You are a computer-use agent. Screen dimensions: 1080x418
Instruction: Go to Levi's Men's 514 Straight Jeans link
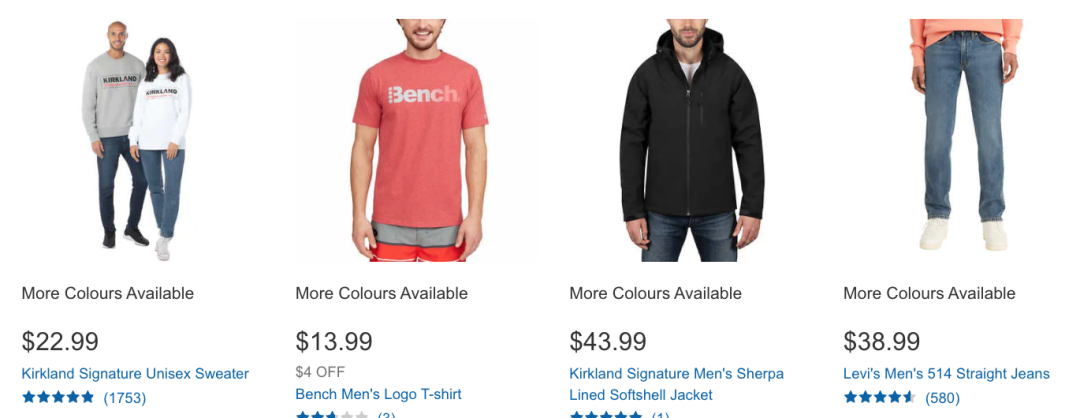click(946, 374)
